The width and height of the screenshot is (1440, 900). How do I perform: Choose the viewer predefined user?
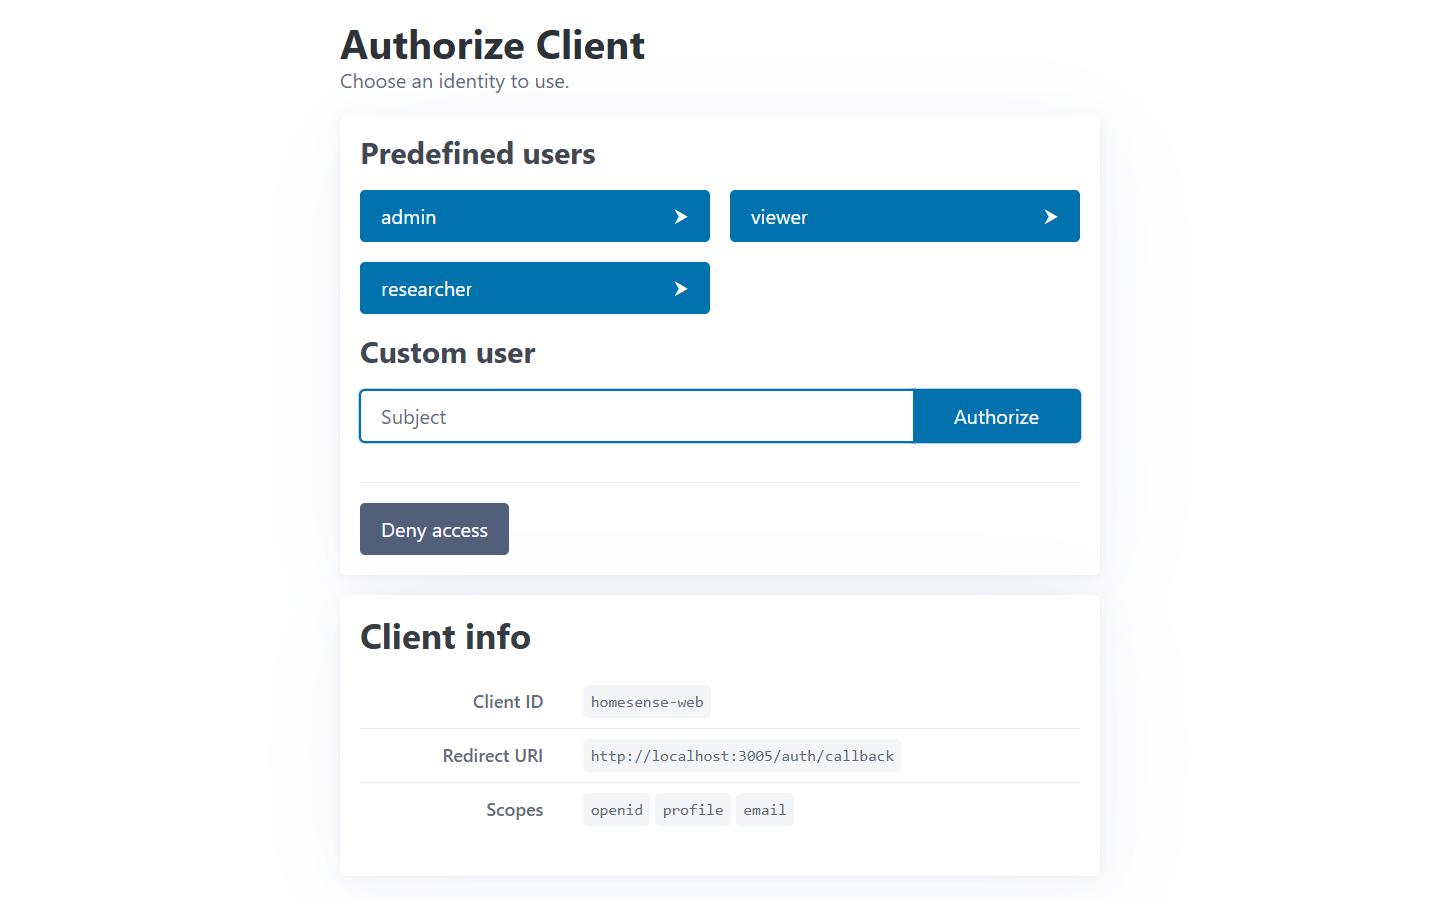(x=905, y=216)
